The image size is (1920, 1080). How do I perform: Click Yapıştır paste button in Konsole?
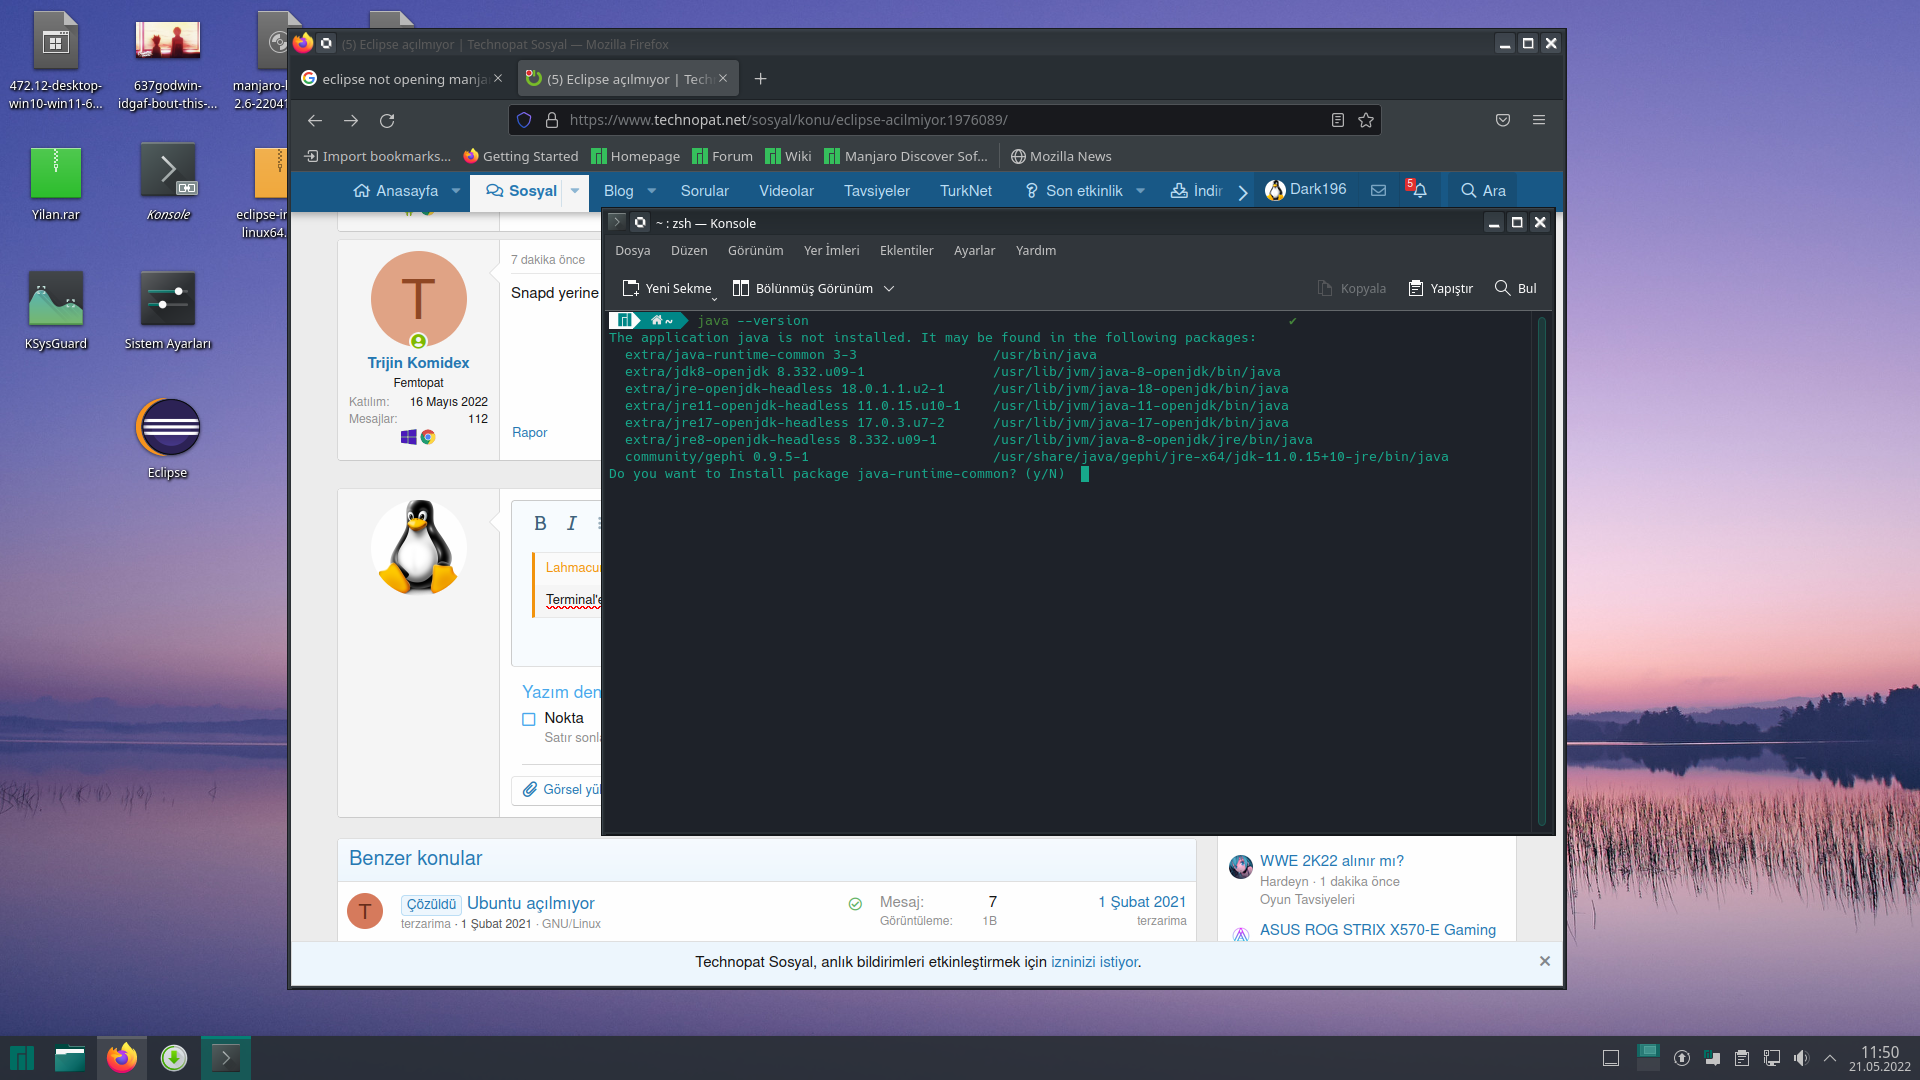click(x=1440, y=288)
